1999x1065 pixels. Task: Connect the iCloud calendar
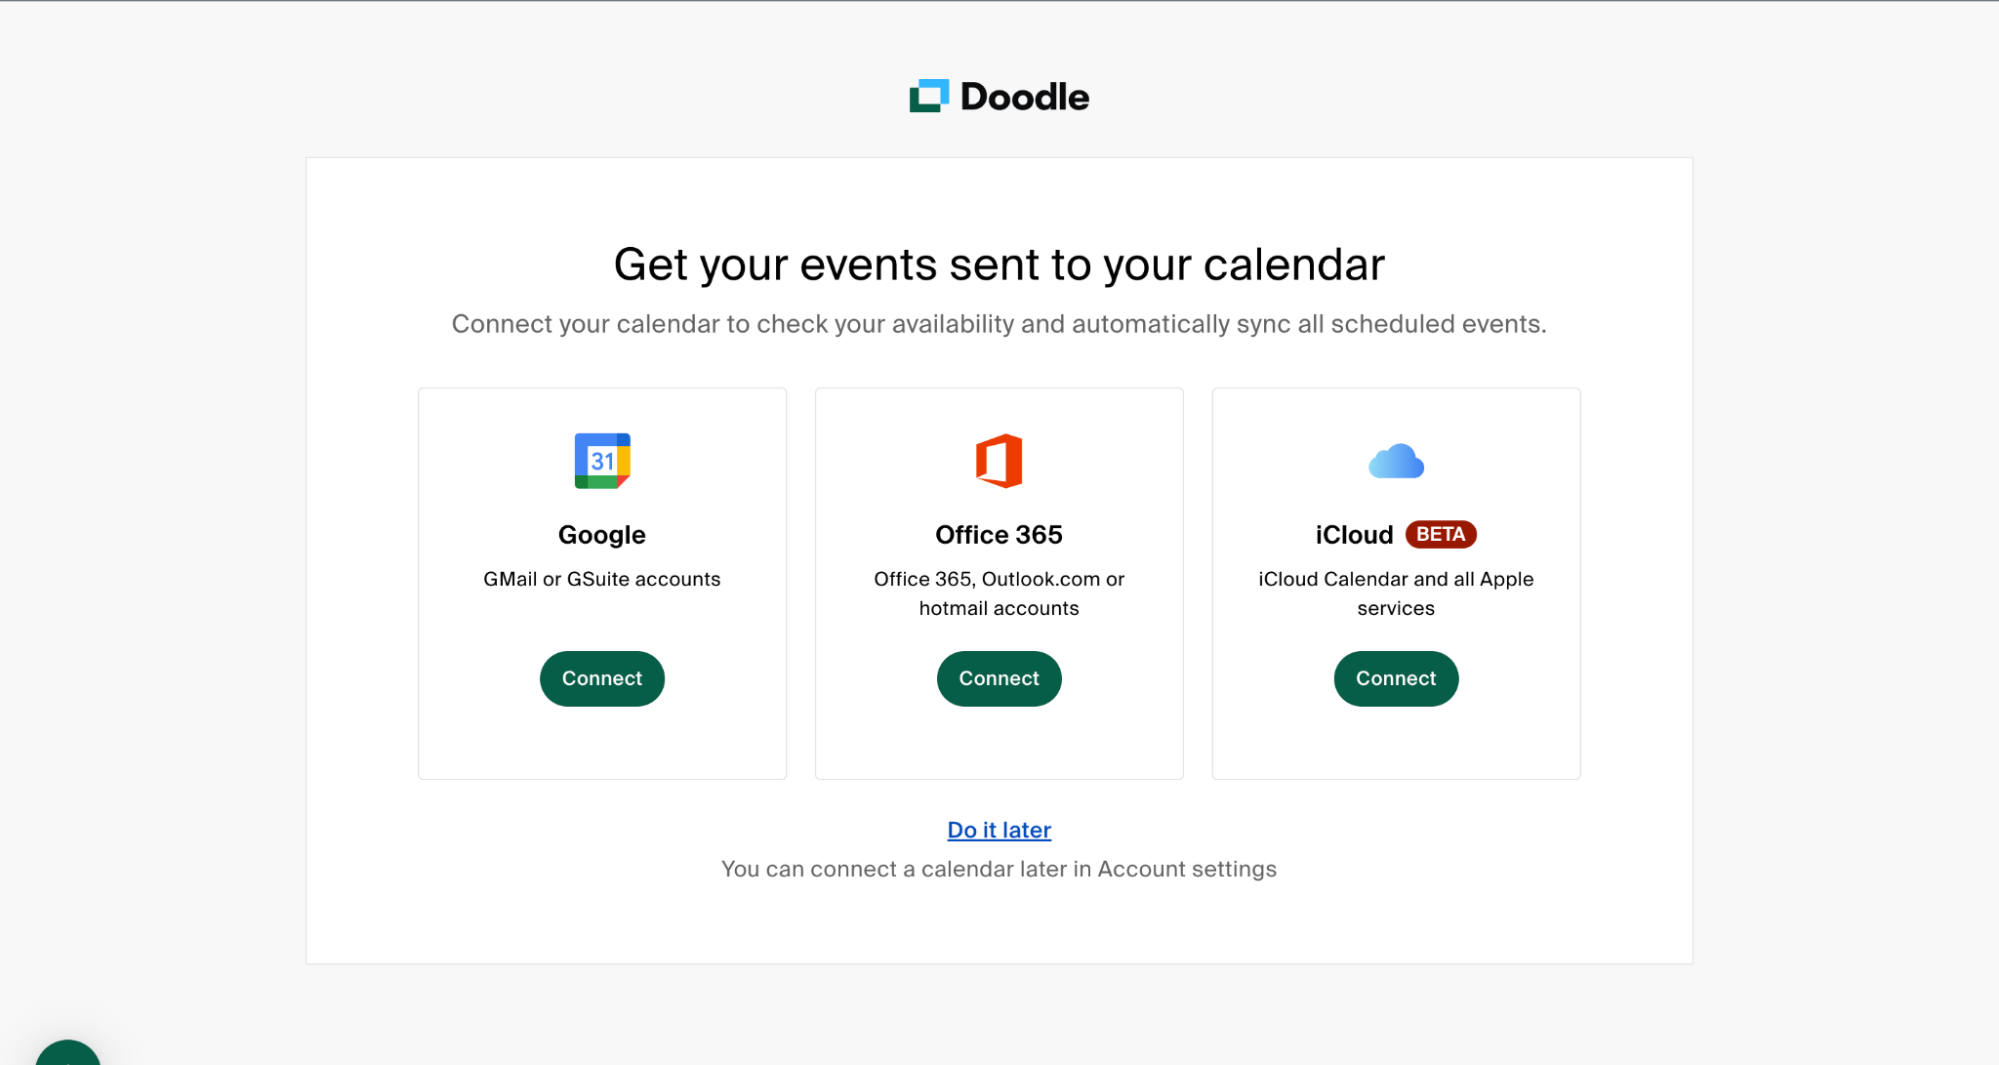[x=1396, y=679]
